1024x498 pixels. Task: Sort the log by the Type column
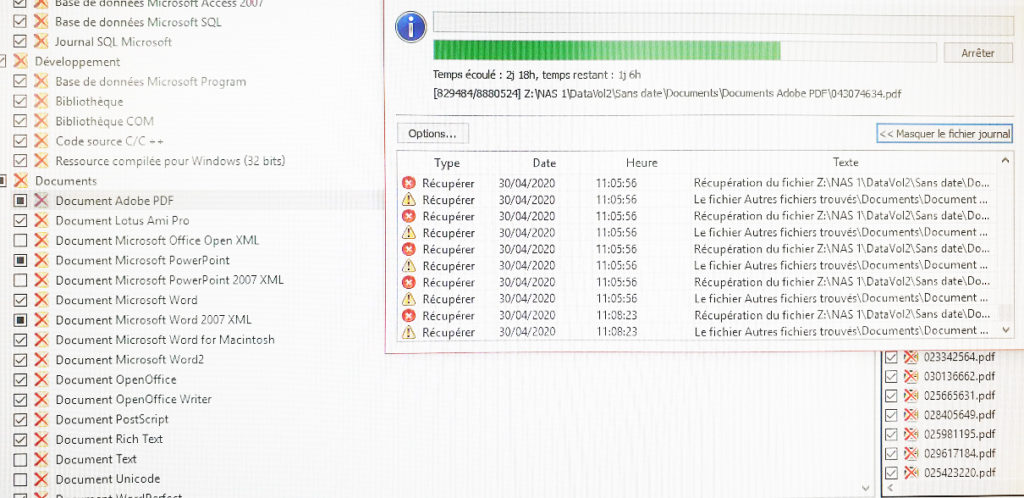click(x=447, y=163)
